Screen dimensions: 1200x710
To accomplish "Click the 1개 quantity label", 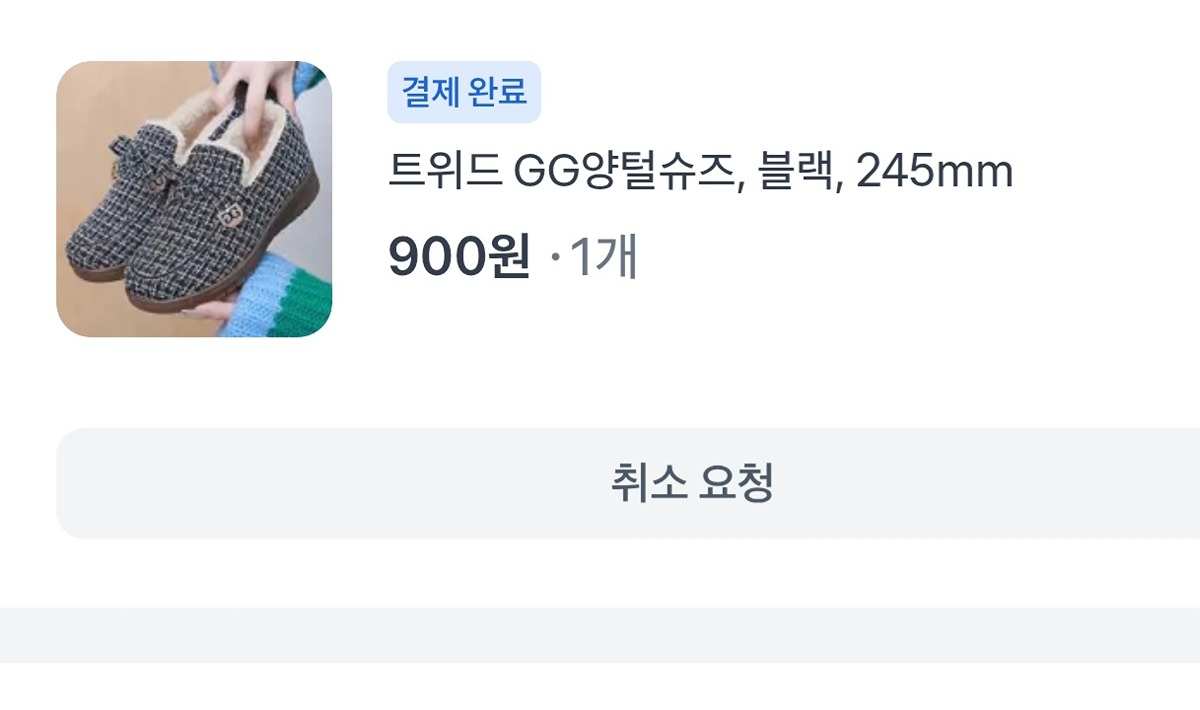I will click(603, 259).
